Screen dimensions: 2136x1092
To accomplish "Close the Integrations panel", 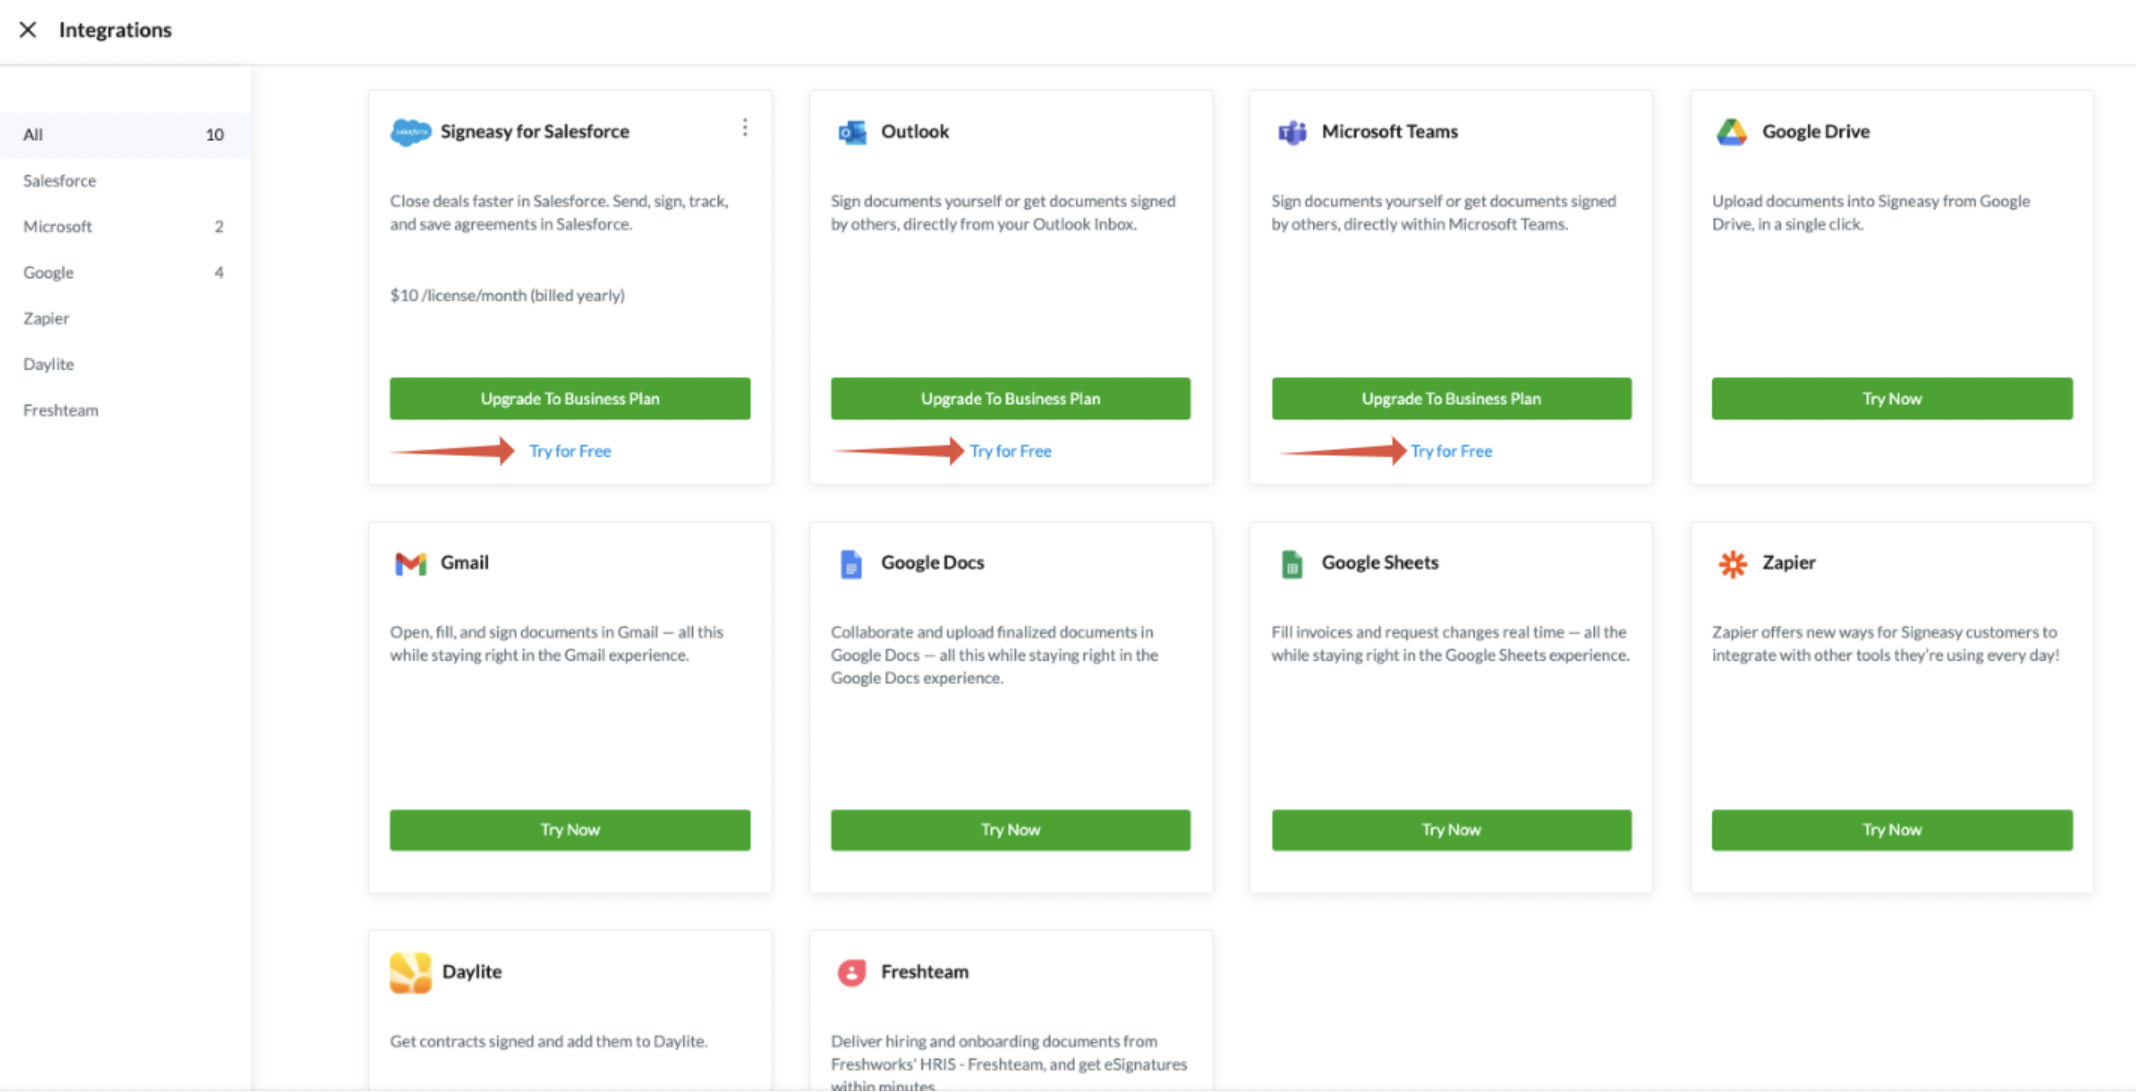I will pyautogui.click(x=28, y=30).
